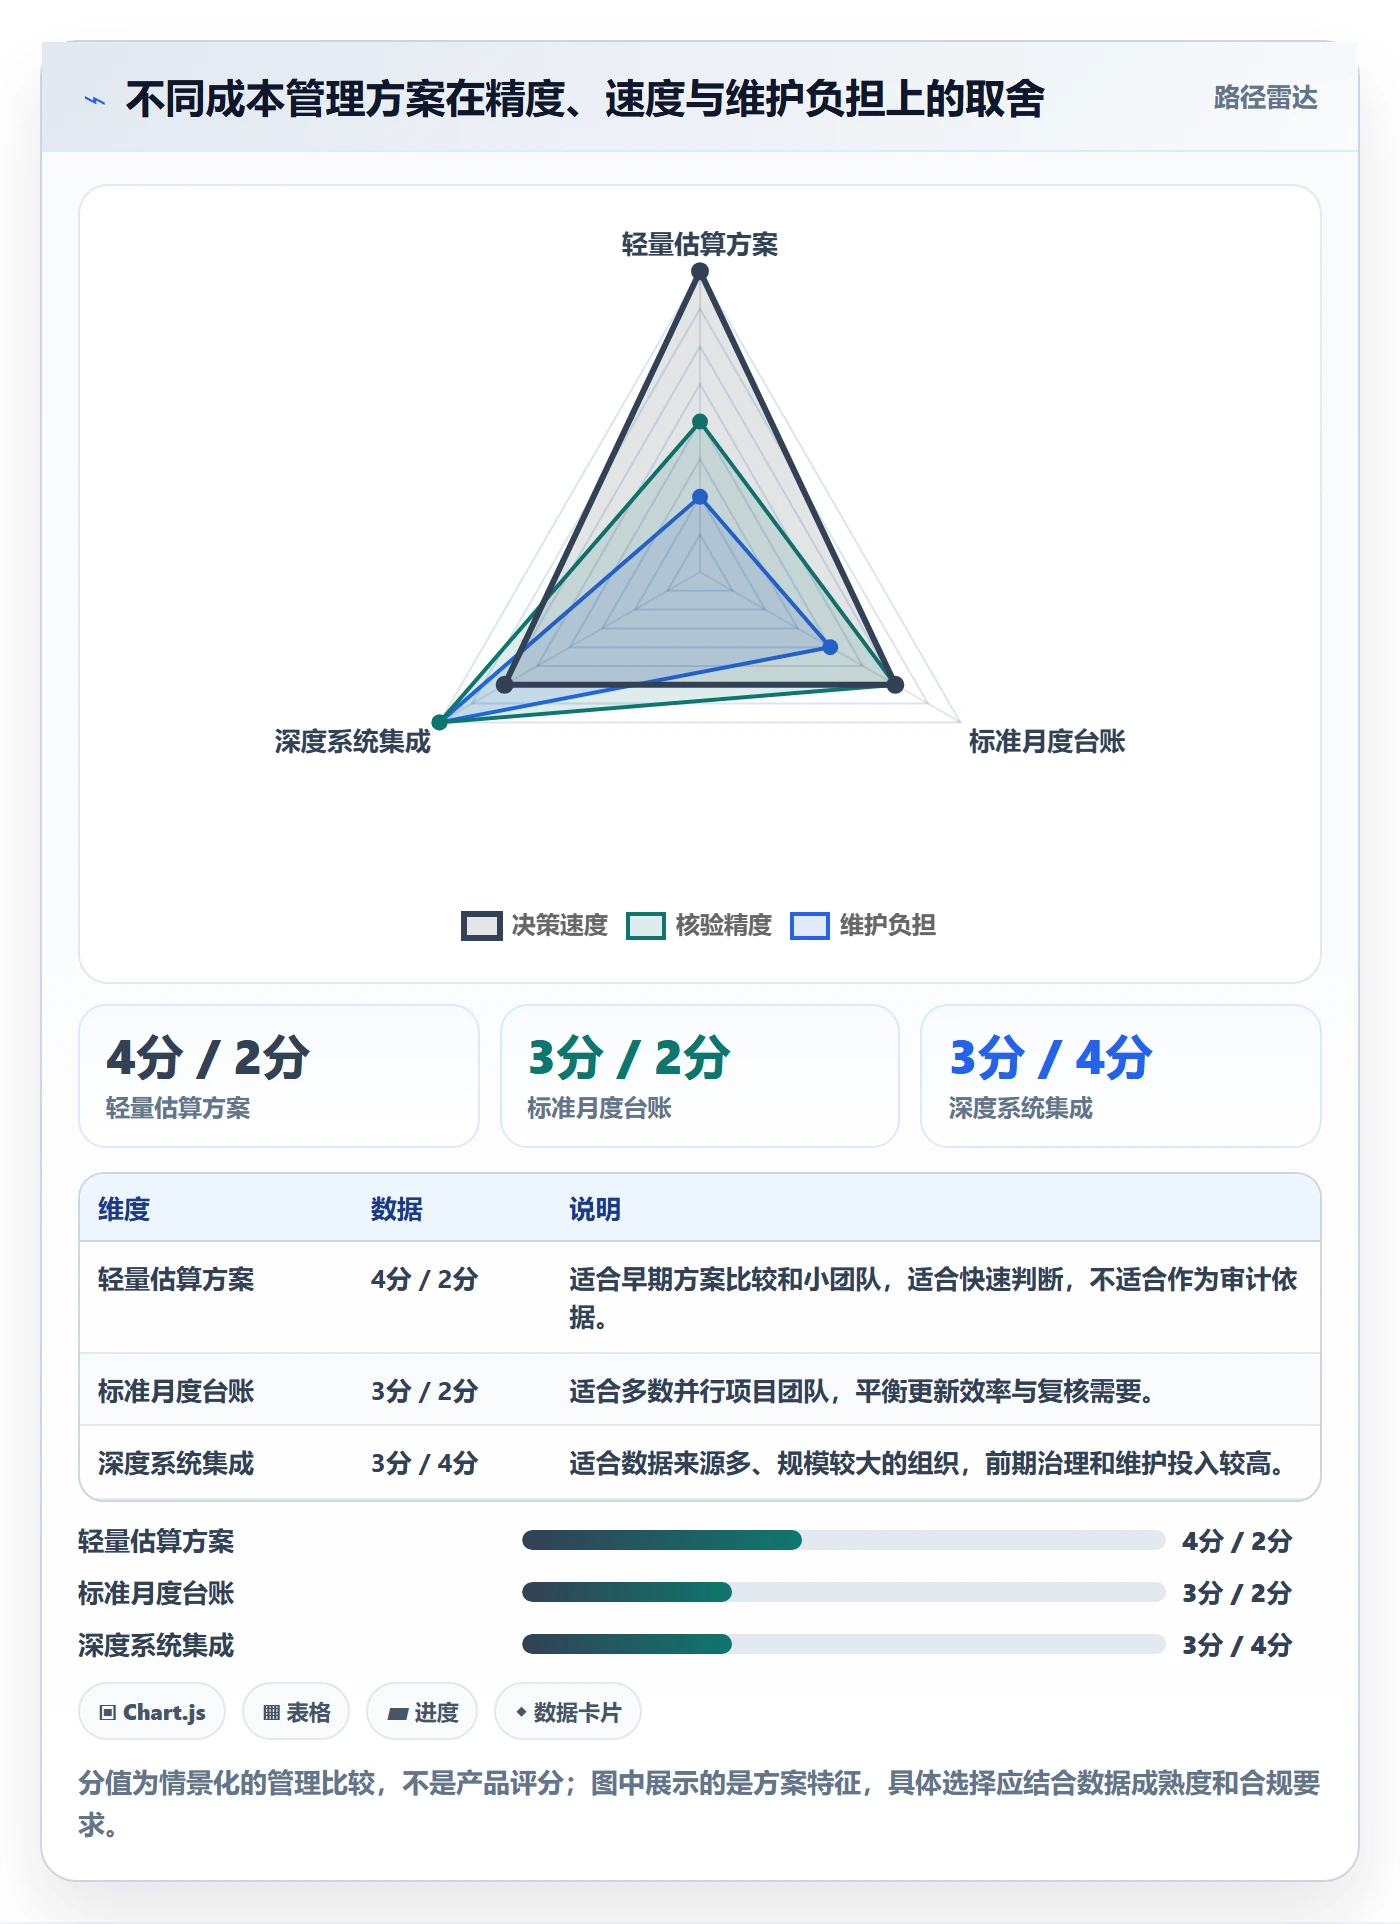Click the 3分 / 4分 value in the table

[x=425, y=1463]
